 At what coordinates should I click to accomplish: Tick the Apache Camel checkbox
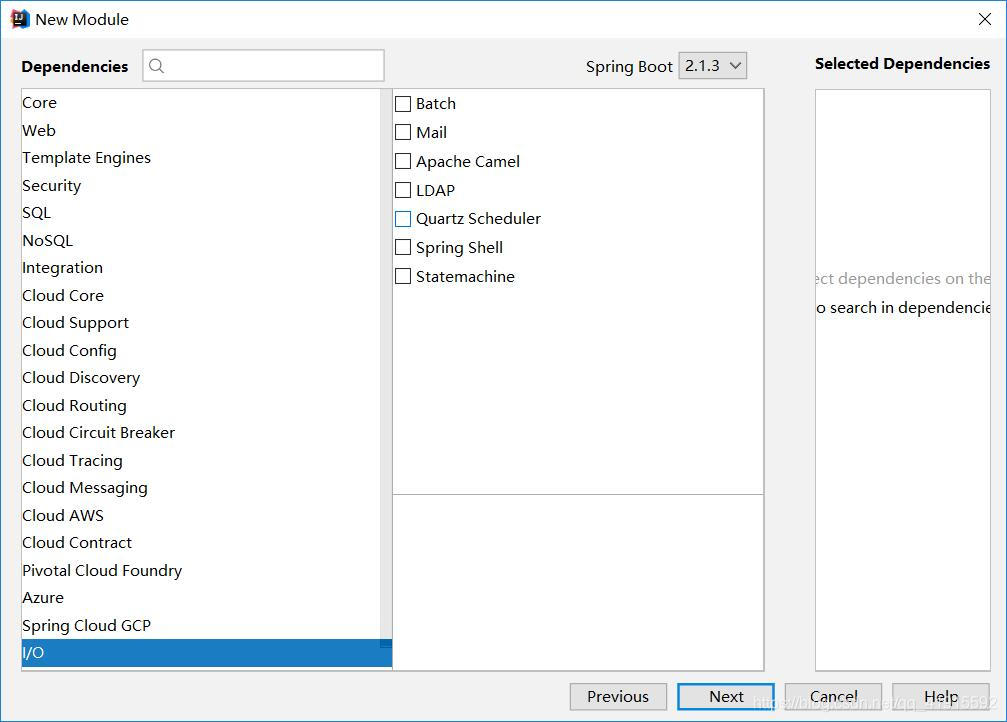(x=403, y=161)
